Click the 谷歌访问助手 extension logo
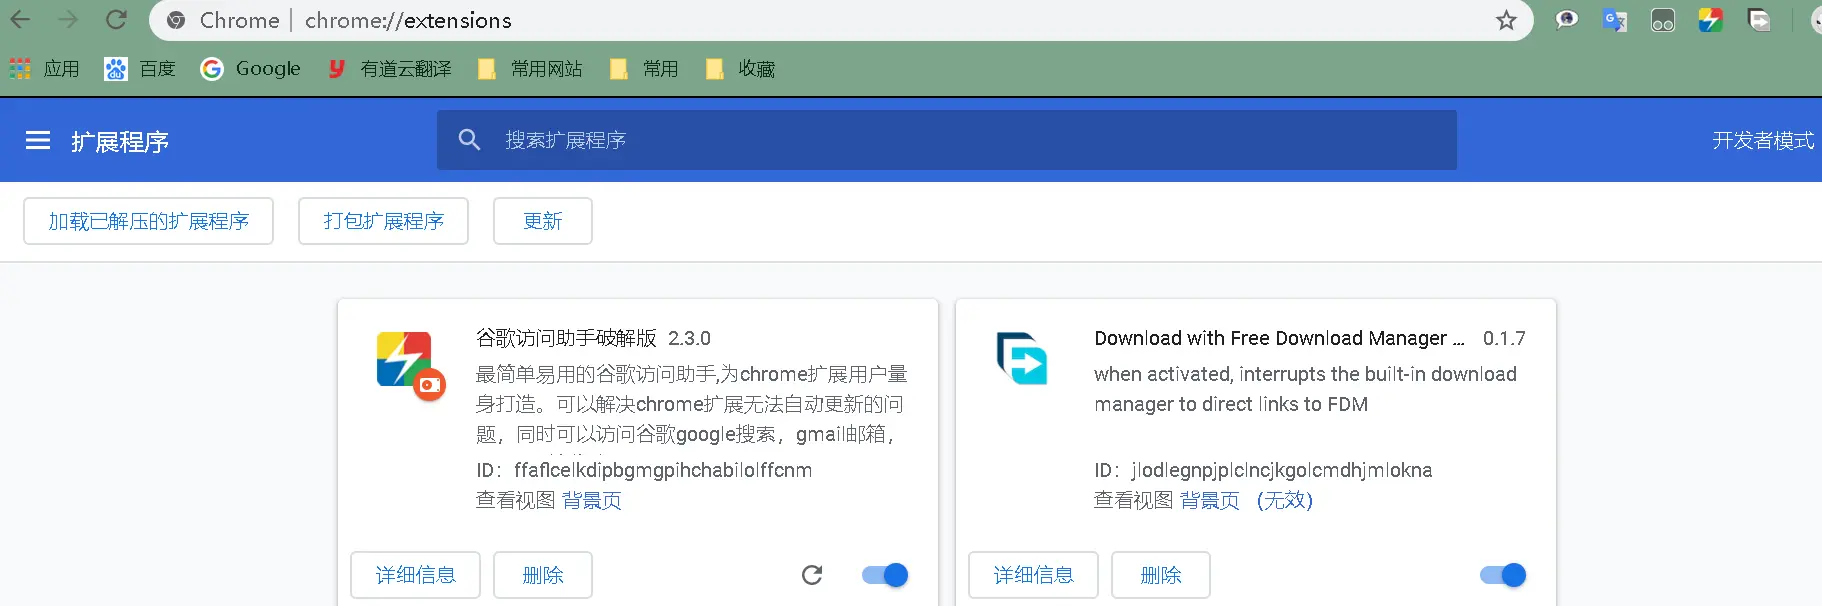 410,364
